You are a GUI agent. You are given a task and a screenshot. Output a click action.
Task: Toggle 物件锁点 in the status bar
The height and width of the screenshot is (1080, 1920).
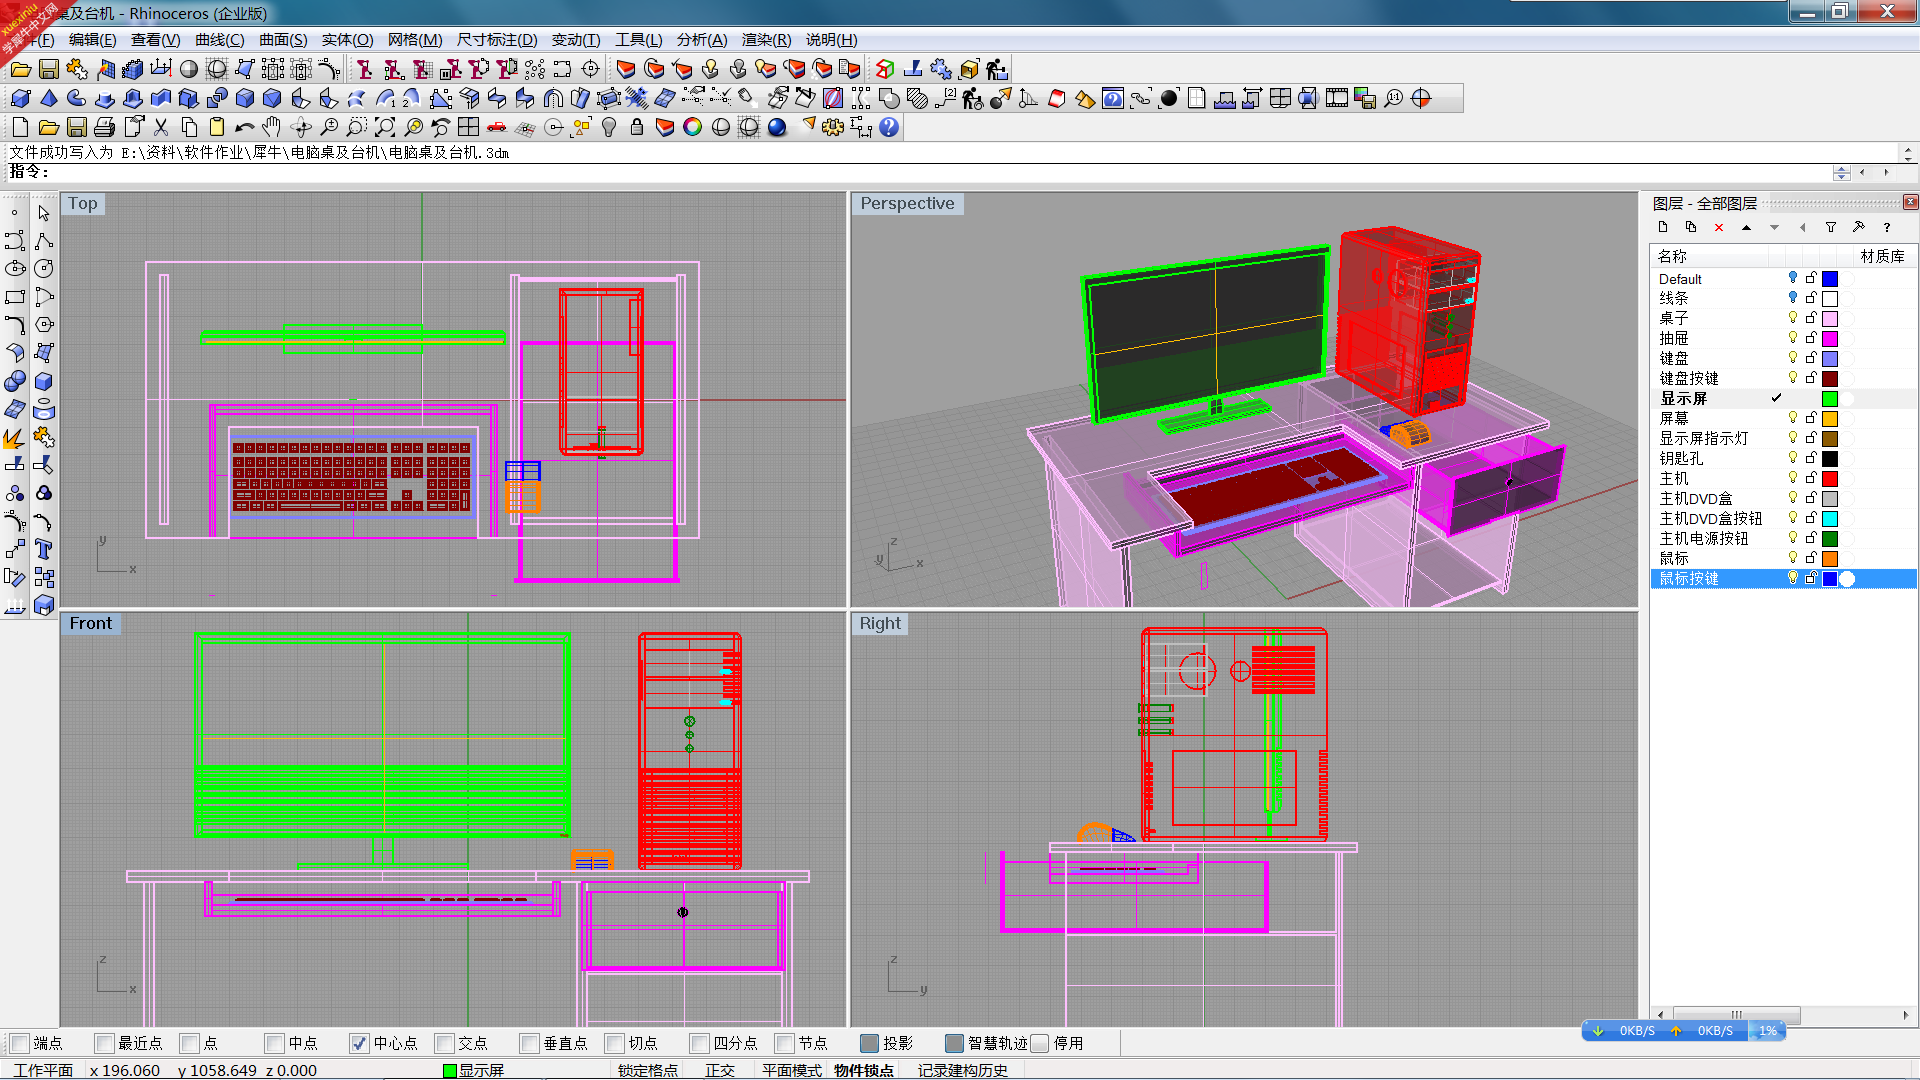(x=864, y=1070)
